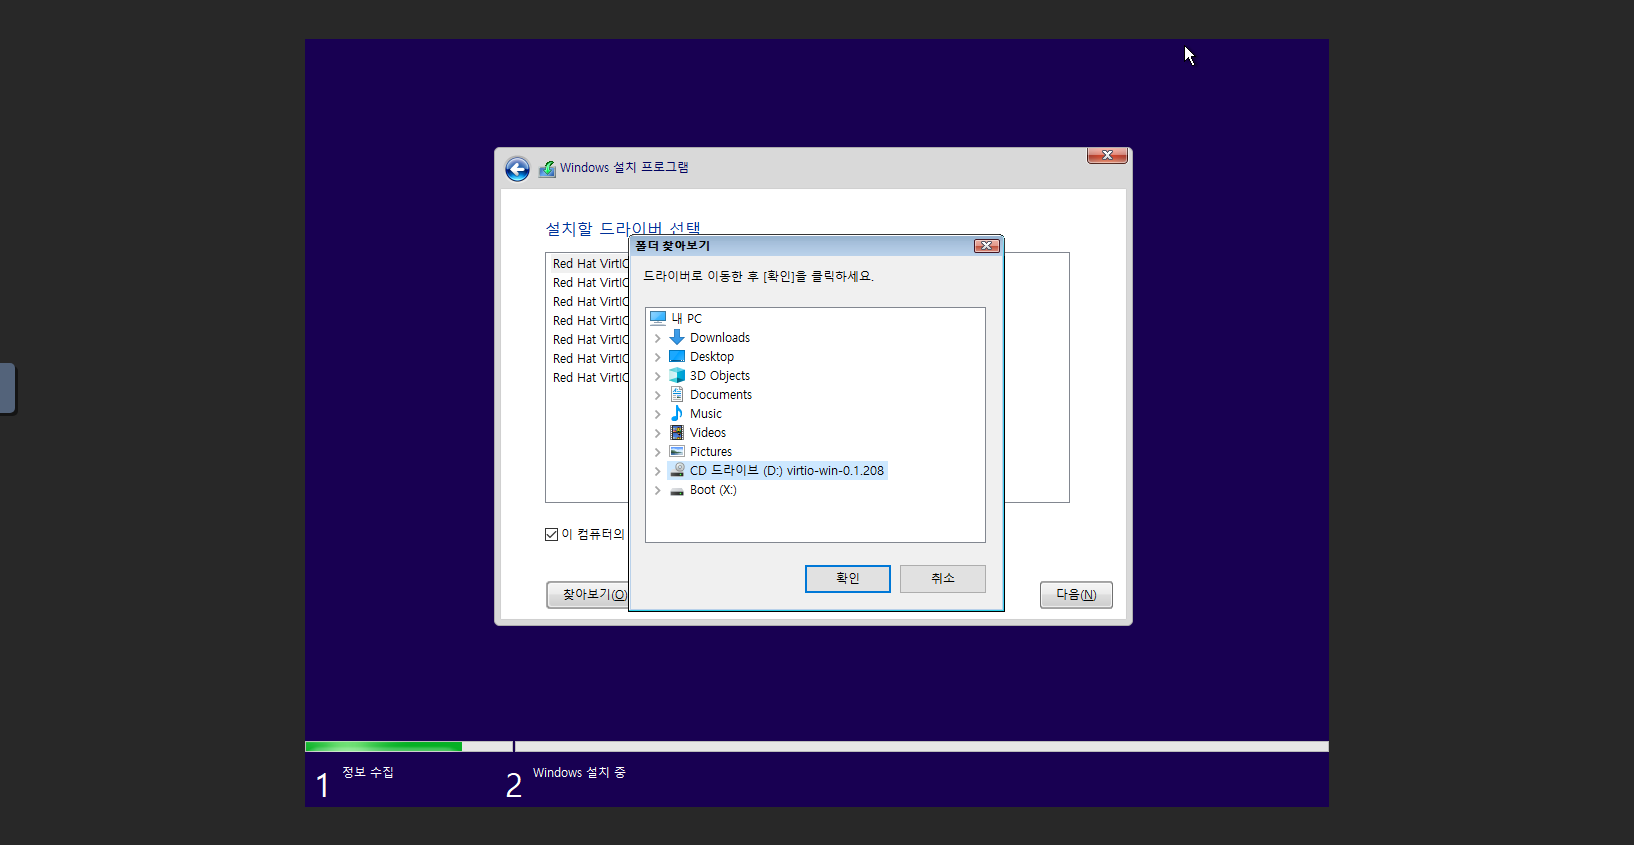Close the Windows 설치 프로그램 window
The width and height of the screenshot is (1634, 845).
tap(1107, 155)
